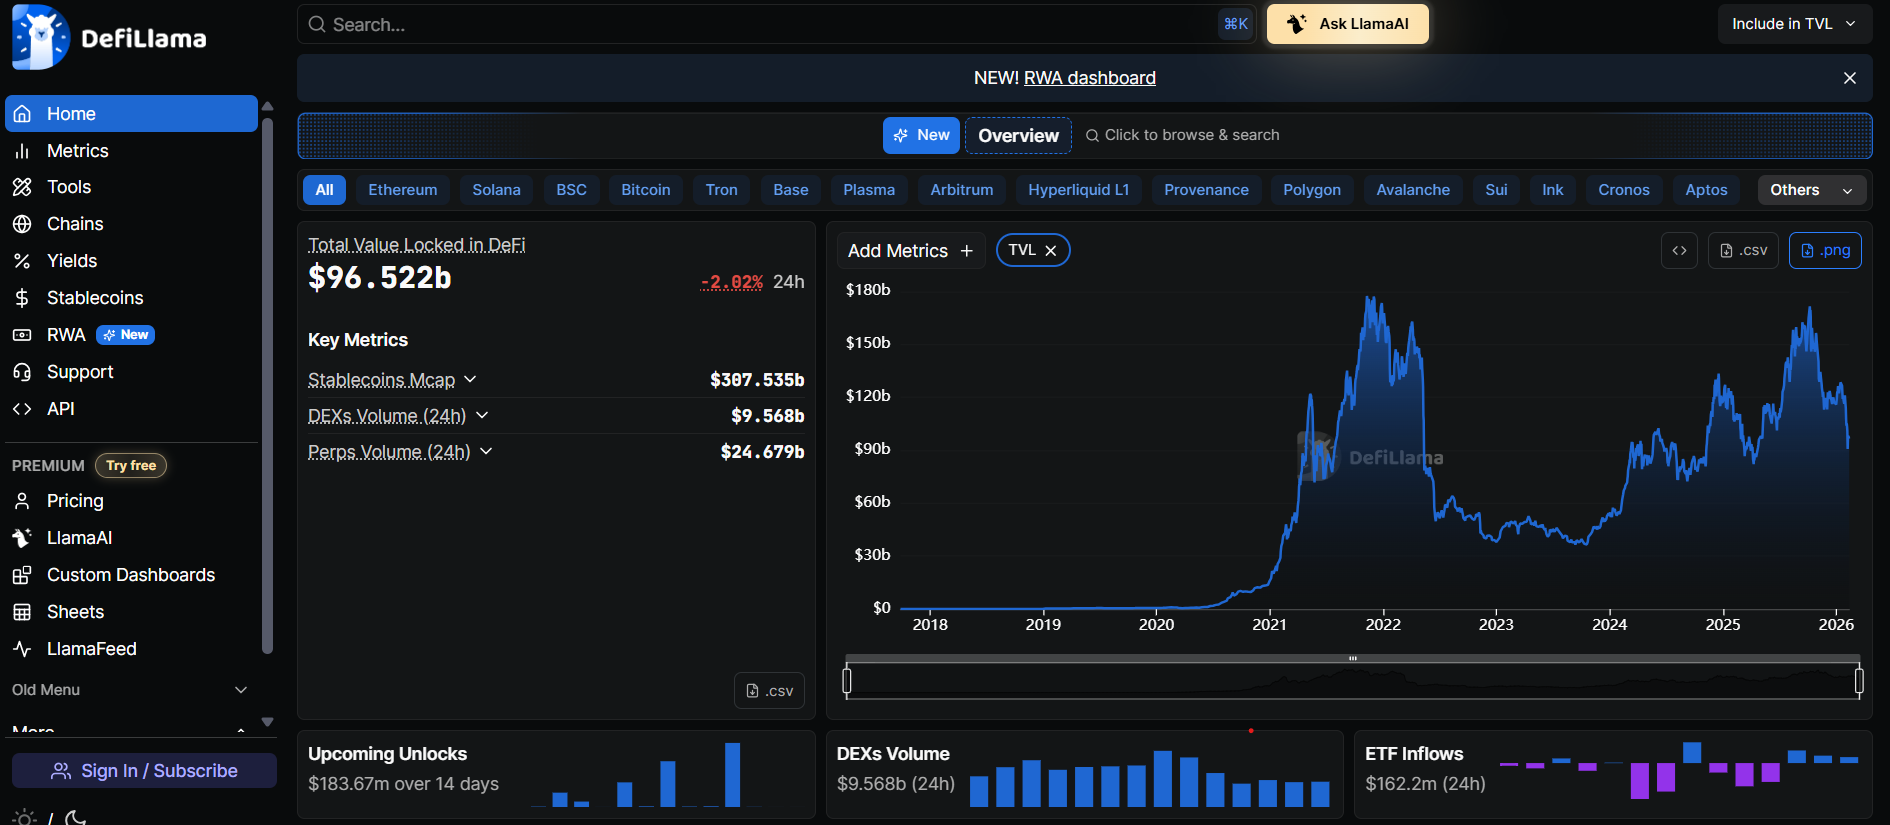
Task: Remove the TVL metric chip
Action: 1051,251
